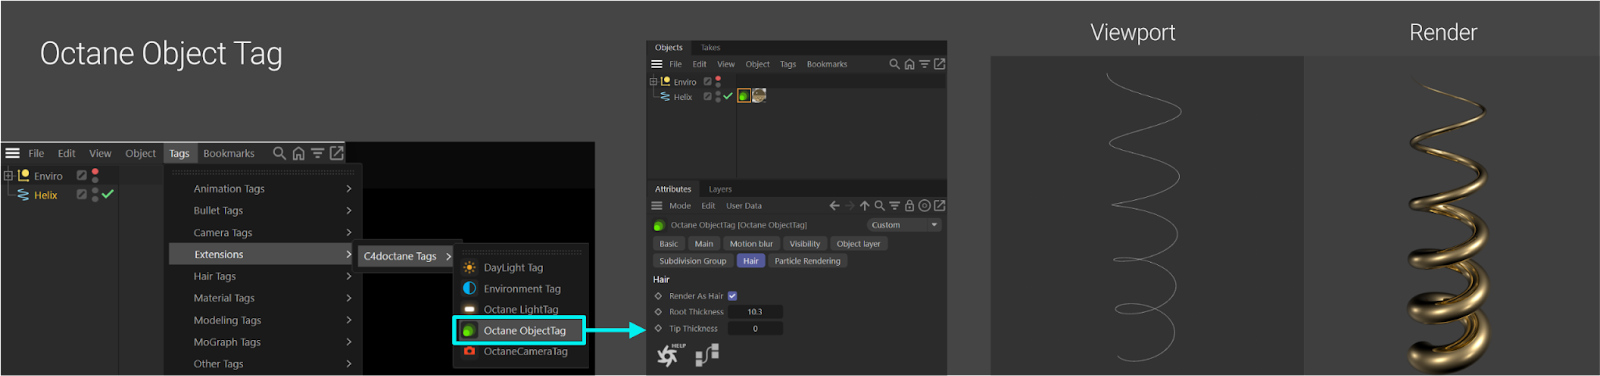Viewport: 1600px width, 376px height.
Task: Click the Root Thickness value field
Action: click(755, 312)
